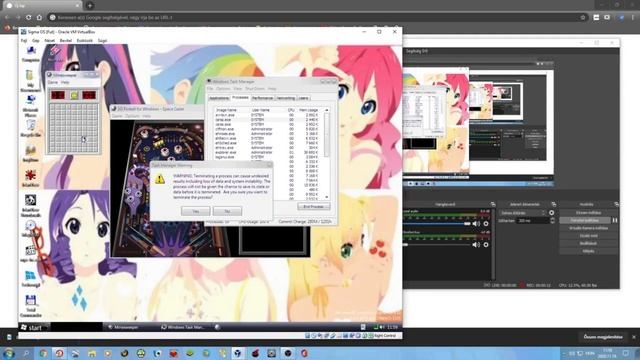
Task: Switch to the Applications tab in Task Manager
Action: click(219, 98)
